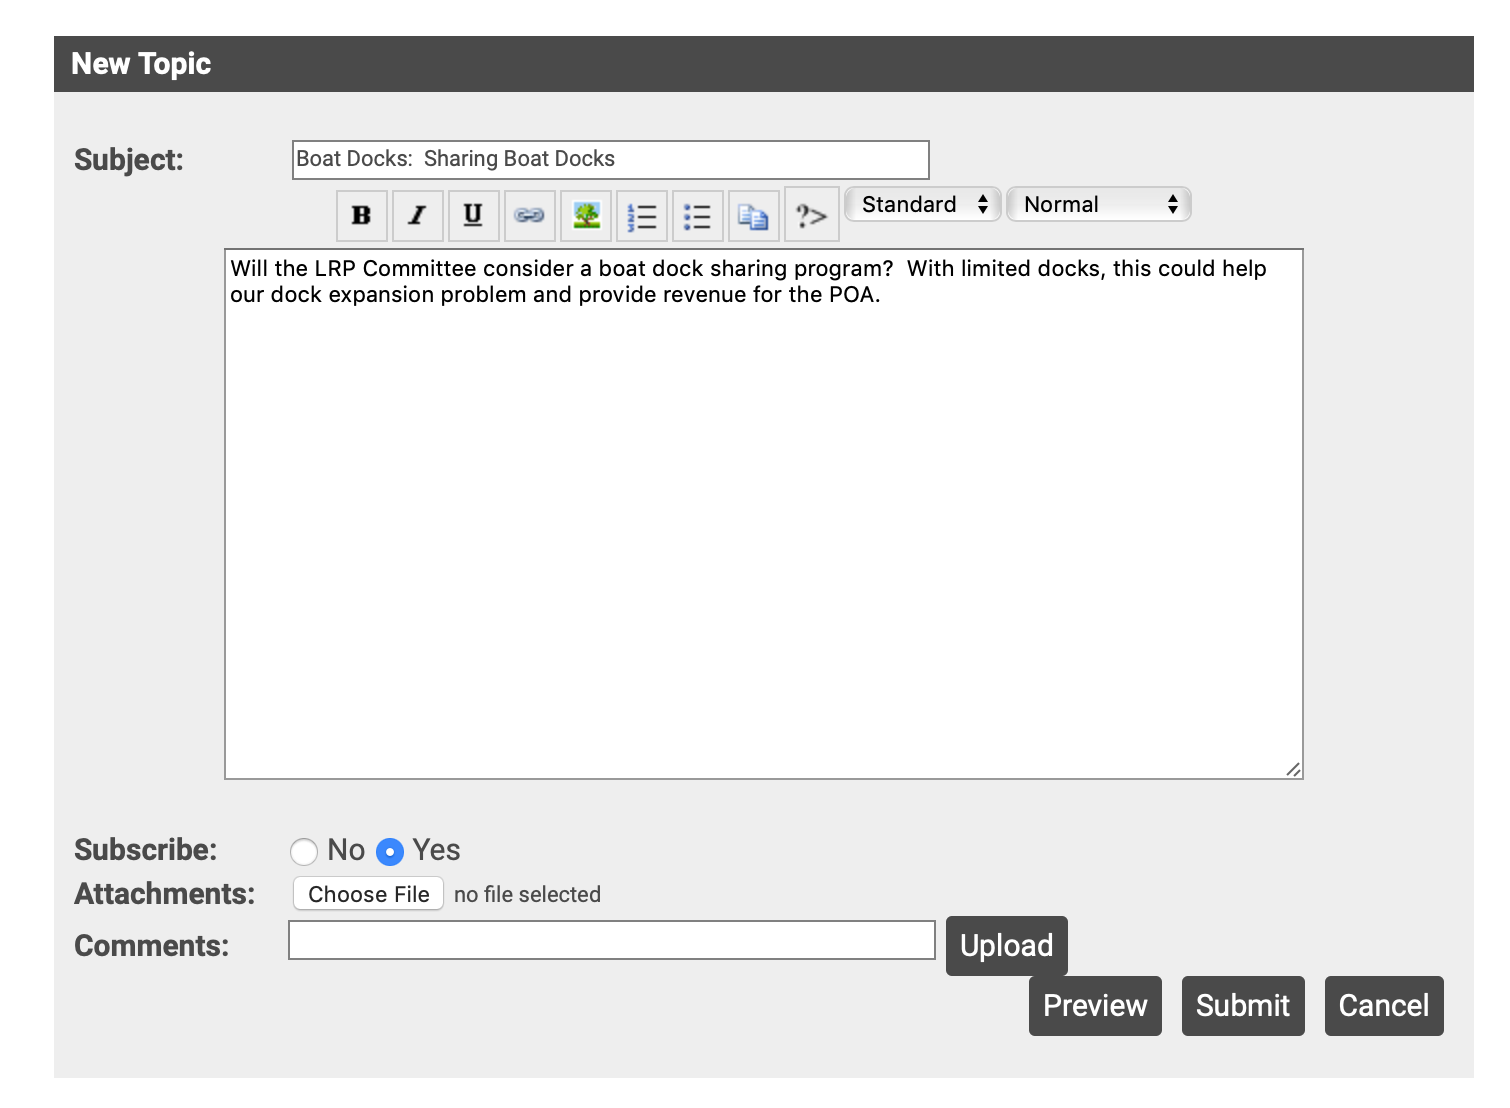Viewport: 1510px width, 1108px height.
Task: Click the Comments: label
Action: pyautogui.click(x=152, y=945)
